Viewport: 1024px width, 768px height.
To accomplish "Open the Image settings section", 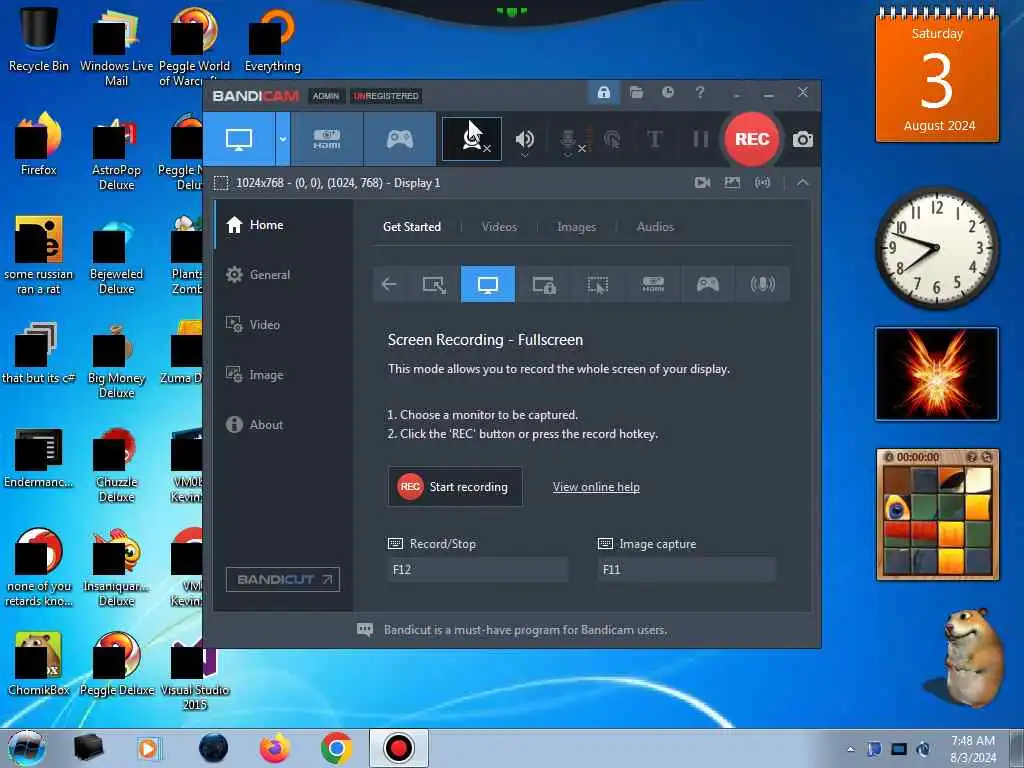I will 283,375.
